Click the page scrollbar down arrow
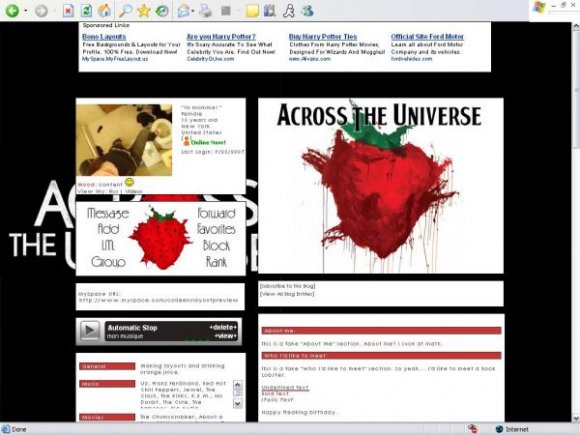580x435 pixels. click(576, 418)
